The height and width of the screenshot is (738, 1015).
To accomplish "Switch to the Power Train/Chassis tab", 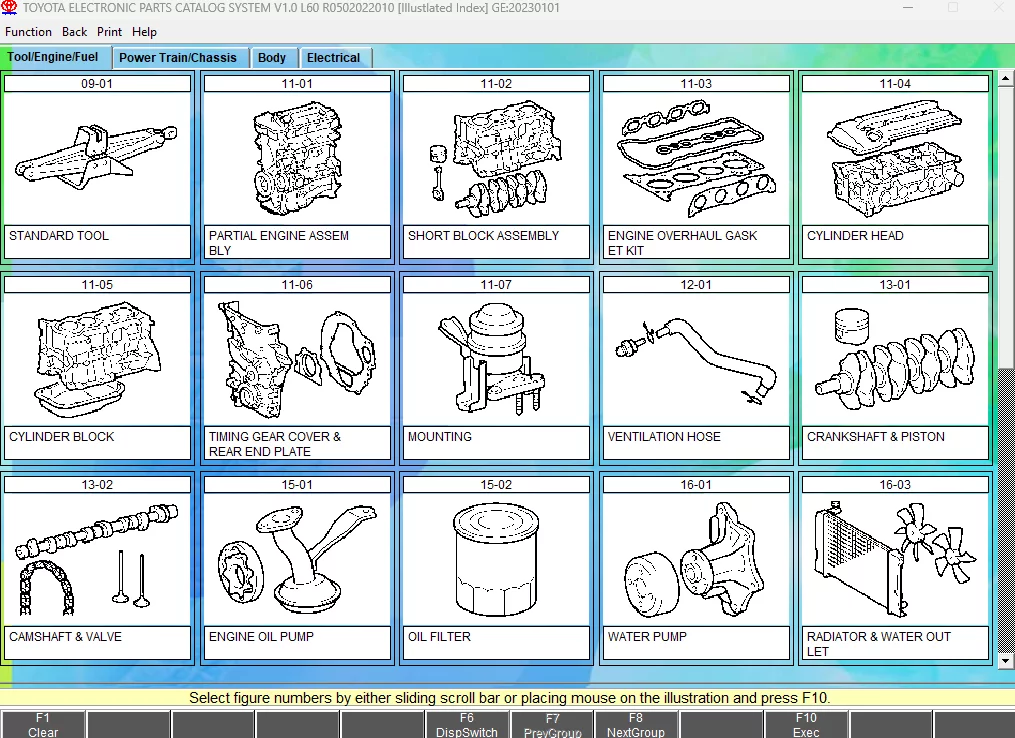I will pos(178,58).
